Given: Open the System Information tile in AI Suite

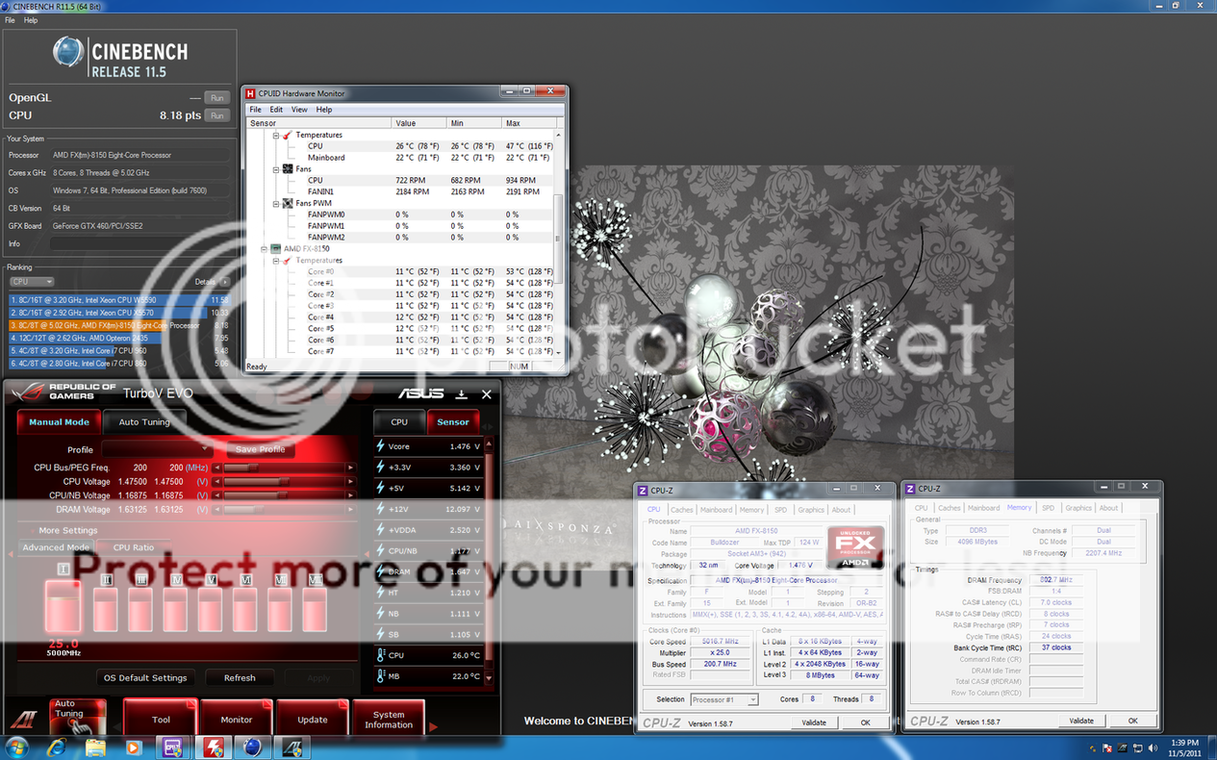Looking at the screenshot, I should click(x=388, y=718).
